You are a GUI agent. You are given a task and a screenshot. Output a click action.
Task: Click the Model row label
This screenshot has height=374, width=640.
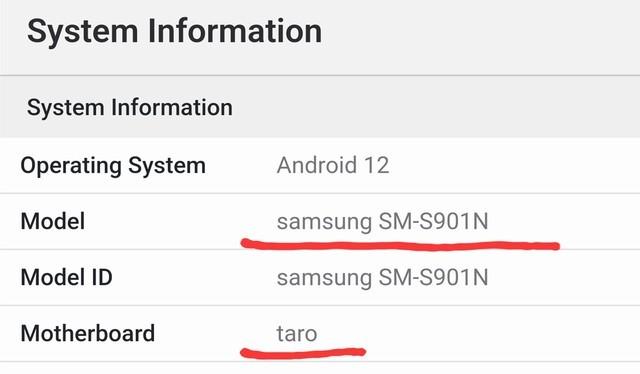point(53,221)
